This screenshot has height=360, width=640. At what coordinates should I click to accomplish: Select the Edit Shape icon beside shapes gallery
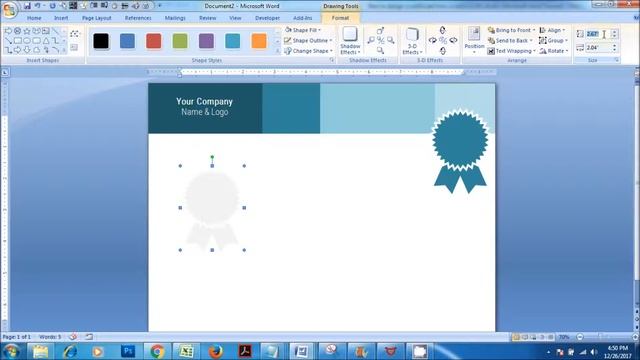point(74,34)
